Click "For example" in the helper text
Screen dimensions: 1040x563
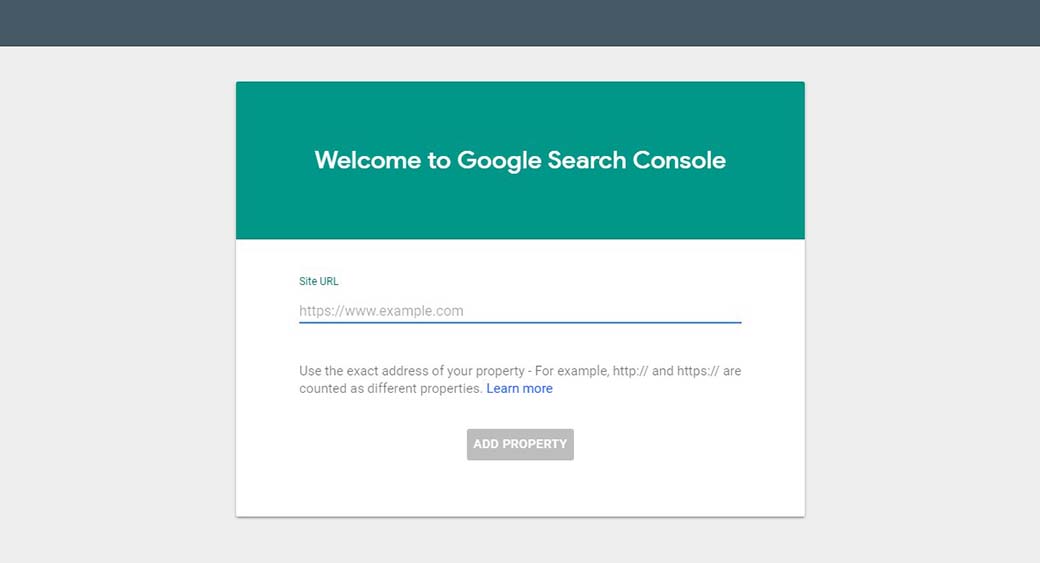point(571,371)
